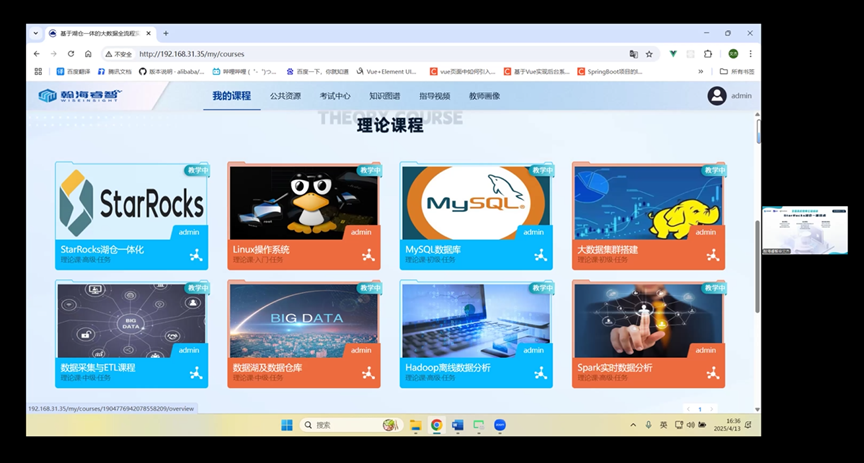Click the share icon on Linux操作系统 card
Screen dimensions: 864x463
(x=368, y=255)
